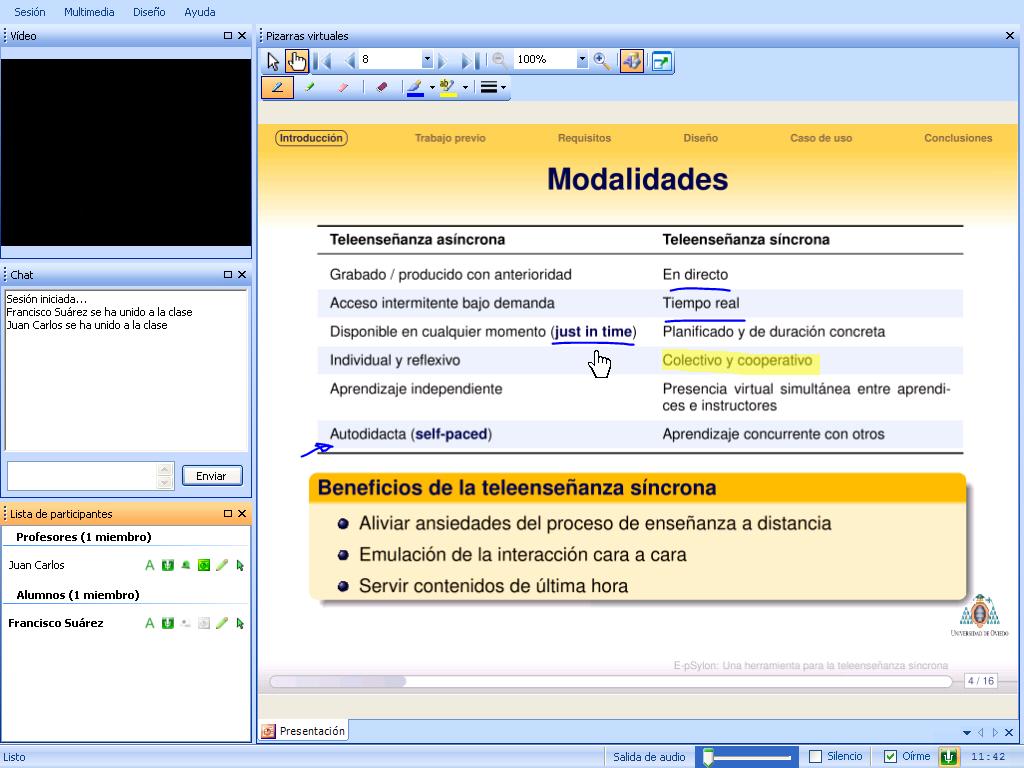This screenshot has height=768, width=1024.
Task: Jump to the last whiteboard page
Action: pyautogui.click(x=470, y=61)
